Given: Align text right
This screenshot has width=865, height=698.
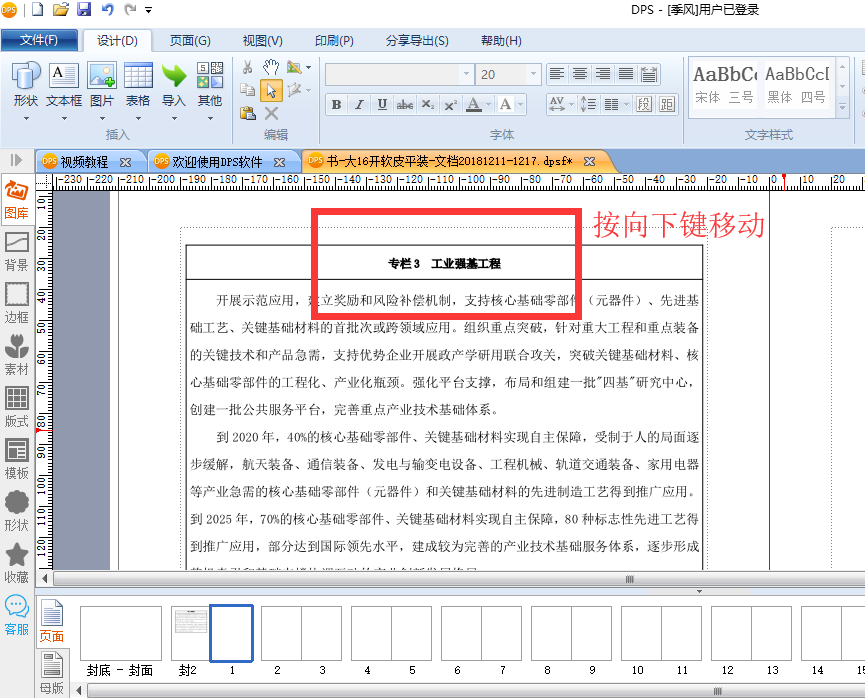Looking at the screenshot, I should (602, 74).
